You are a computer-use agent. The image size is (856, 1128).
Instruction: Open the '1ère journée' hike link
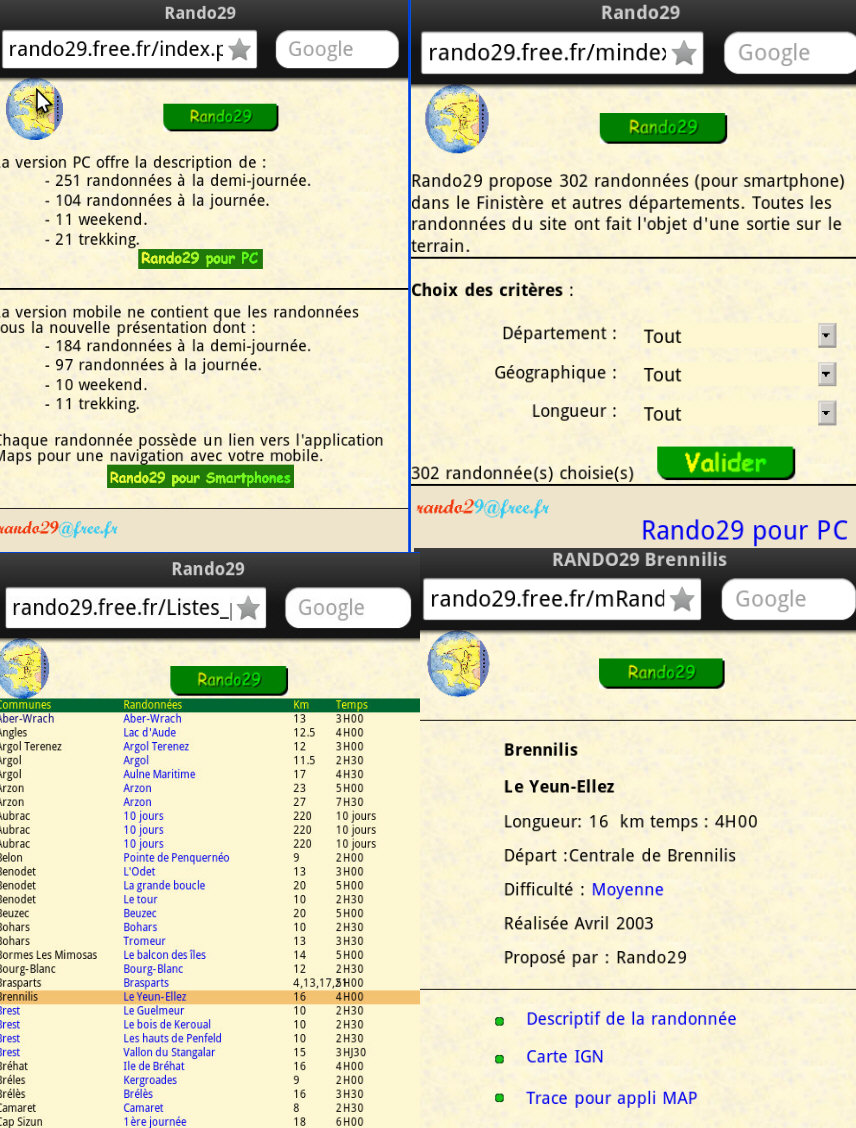tap(155, 1122)
